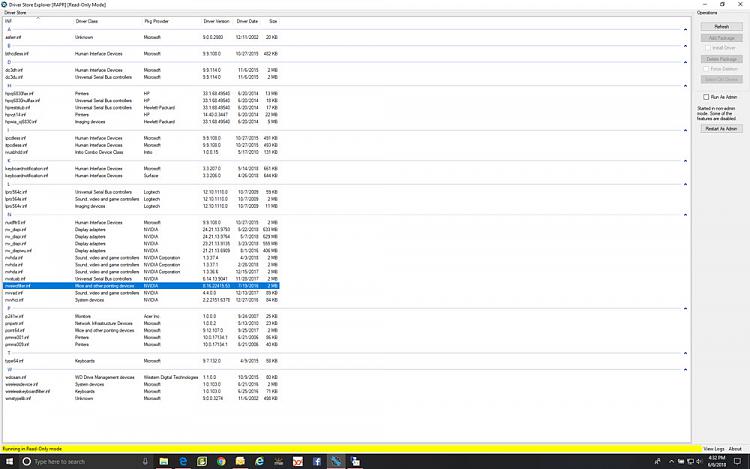The image size is (750, 469).
Task: Select the Western Digital Technologies driver row
Action: point(141,377)
